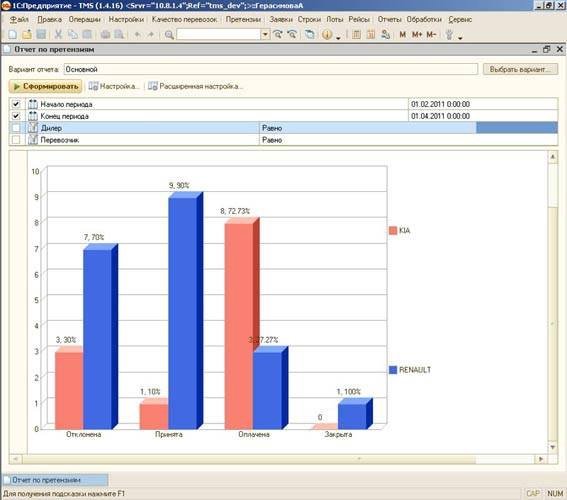Open comparison type Равно for Перевозчик
The height and width of the screenshot is (500, 567).
408,140
